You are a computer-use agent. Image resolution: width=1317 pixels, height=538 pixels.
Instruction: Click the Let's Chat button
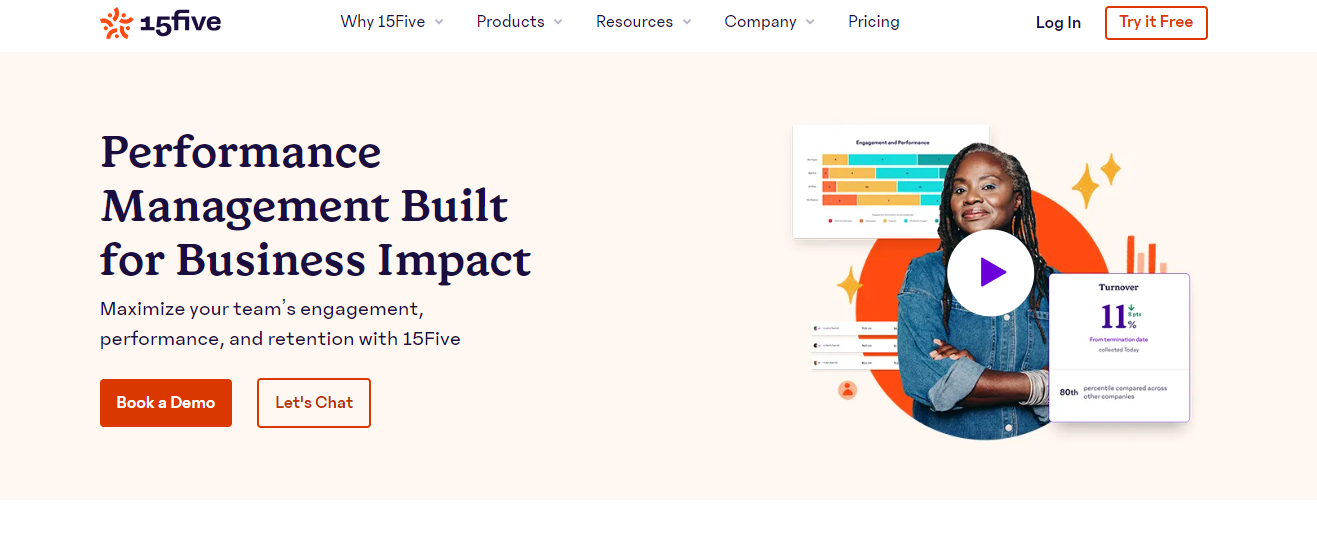(314, 403)
